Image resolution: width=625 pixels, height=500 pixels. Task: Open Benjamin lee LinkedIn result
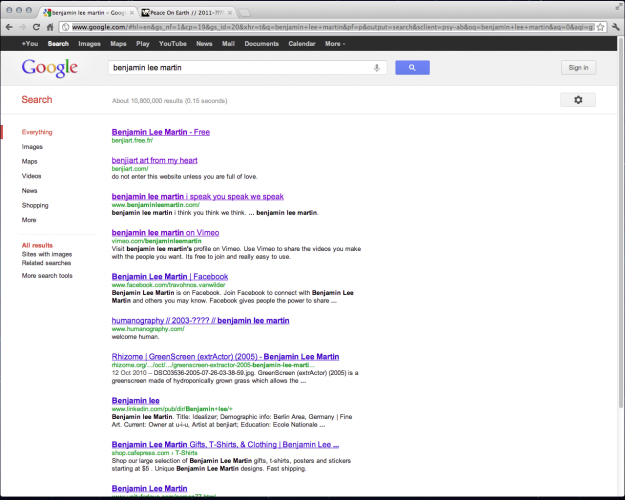(136, 401)
